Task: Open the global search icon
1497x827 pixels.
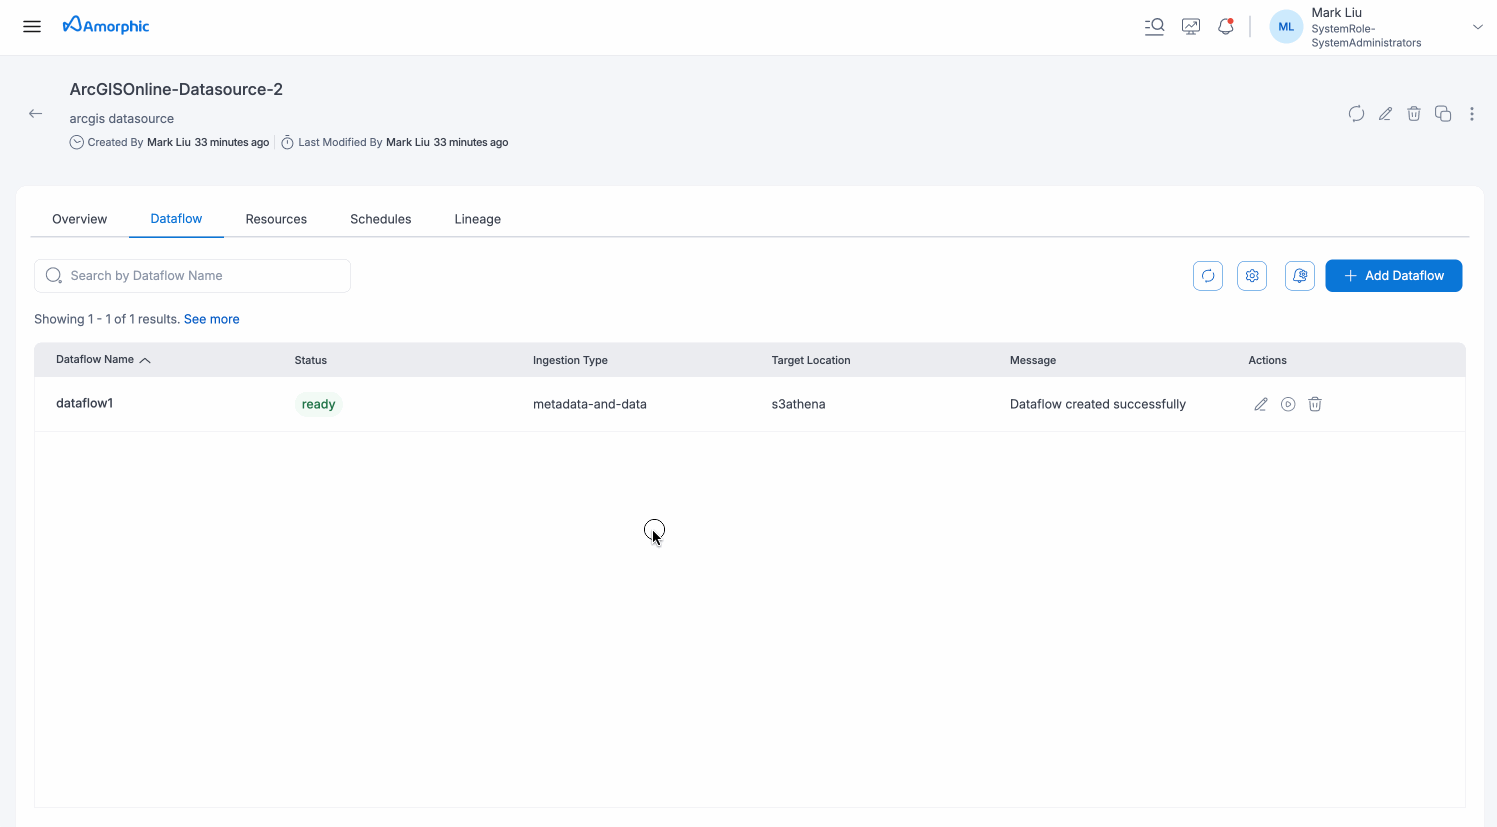Action: (x=1154, y=26)
